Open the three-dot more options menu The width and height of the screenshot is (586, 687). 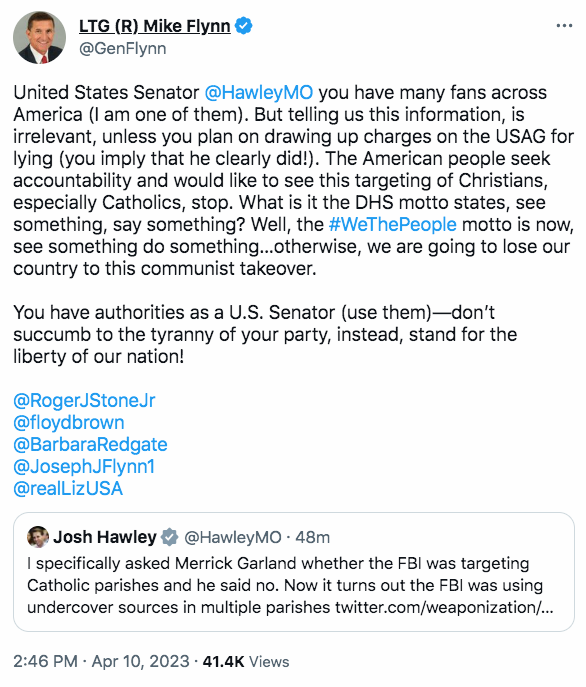point(564,26)
